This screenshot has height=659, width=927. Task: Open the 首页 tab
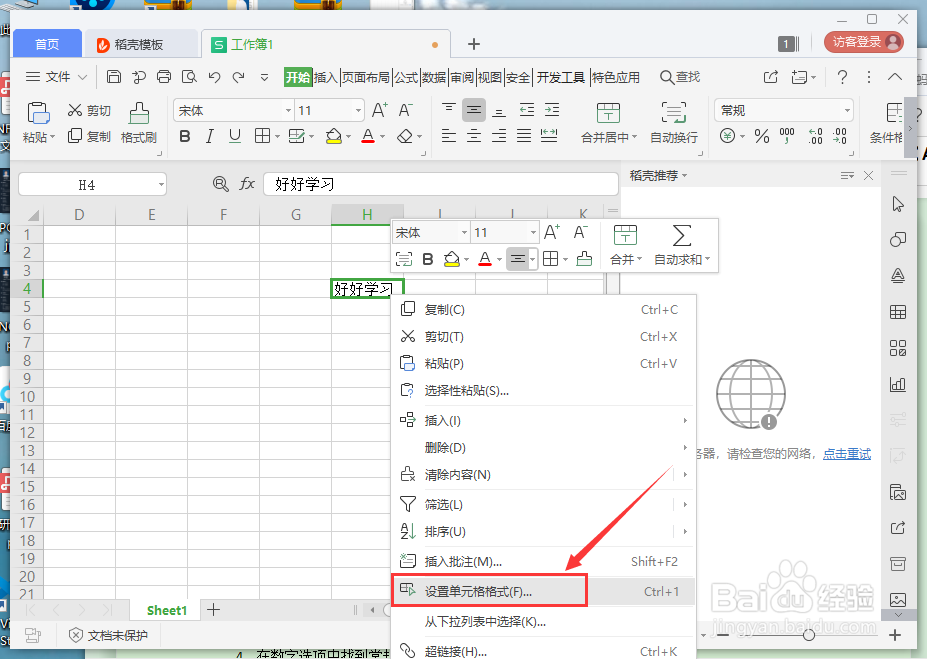47,44
